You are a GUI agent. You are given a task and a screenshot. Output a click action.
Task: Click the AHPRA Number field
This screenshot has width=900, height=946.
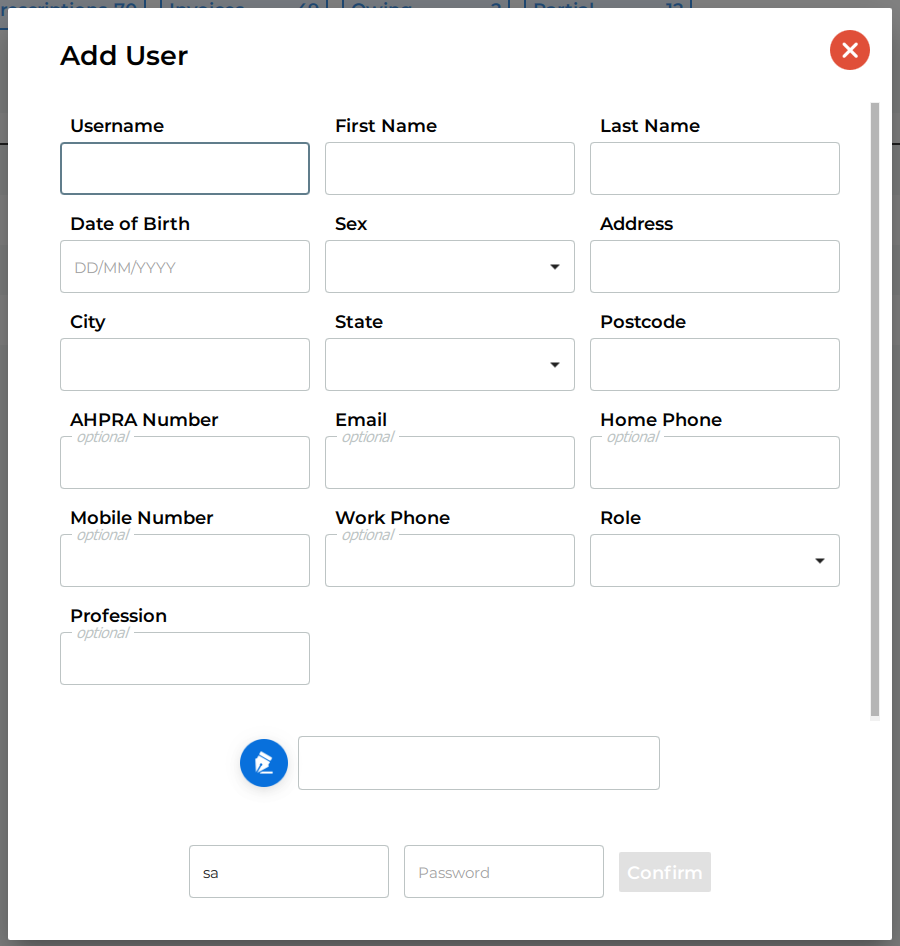pos(185,464)
